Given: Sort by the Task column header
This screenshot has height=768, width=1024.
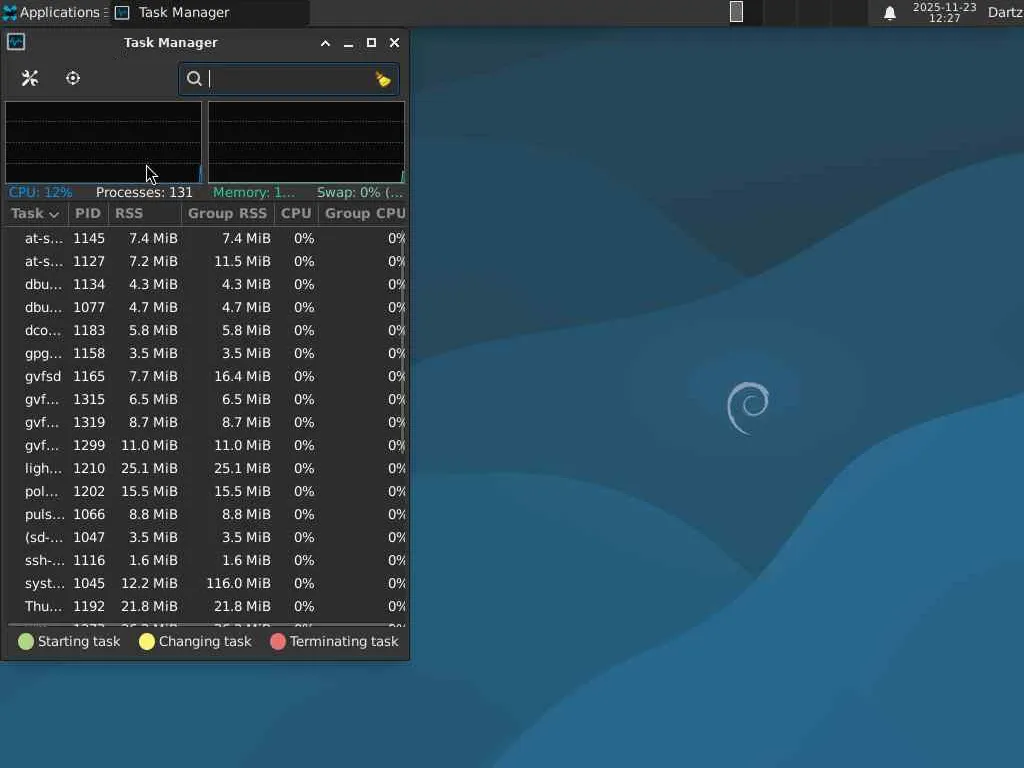Looking at the screenshot, I should [x=35, y=214].
